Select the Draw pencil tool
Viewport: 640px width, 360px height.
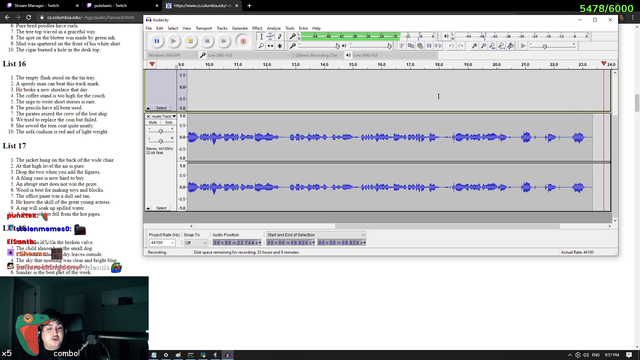tap(280, 37)
